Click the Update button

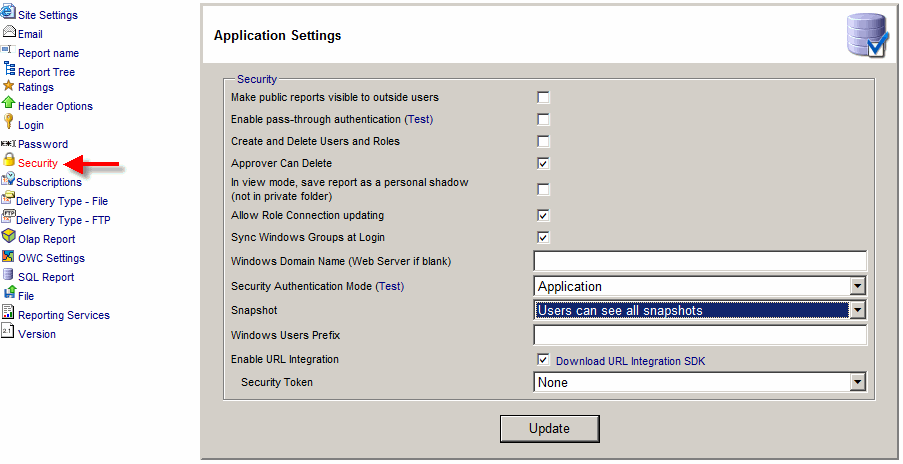pyautogui.click(x=549, y=429)
